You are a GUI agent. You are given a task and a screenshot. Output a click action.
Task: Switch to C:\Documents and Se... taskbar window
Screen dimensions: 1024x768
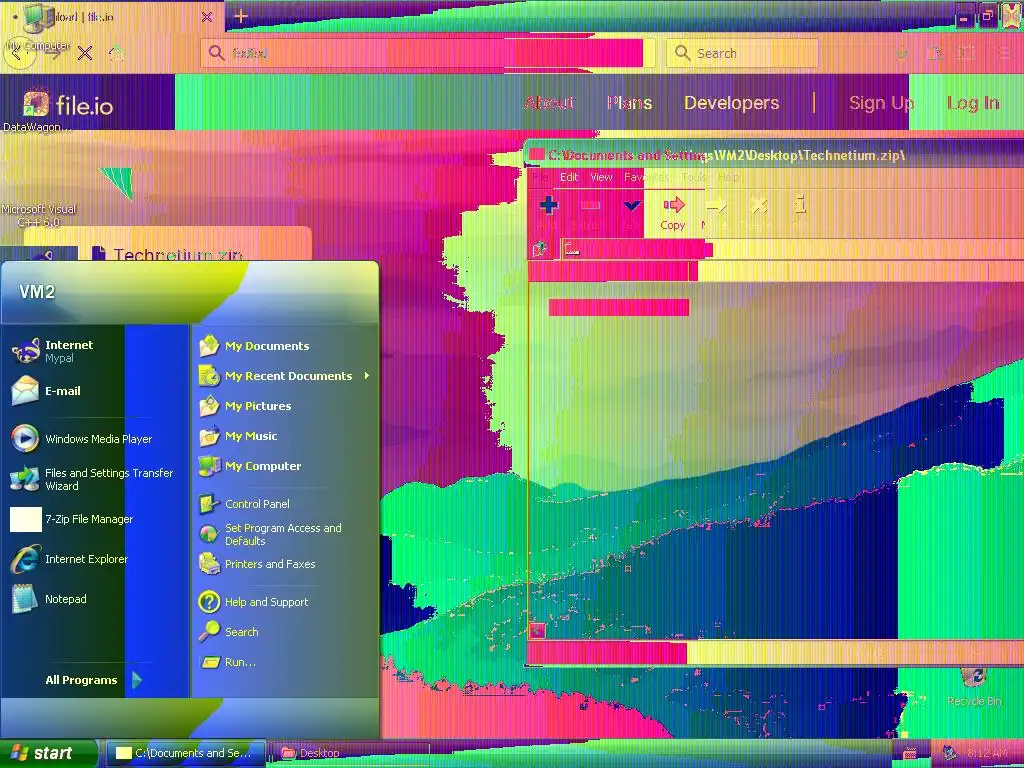[x=185, y=753]
